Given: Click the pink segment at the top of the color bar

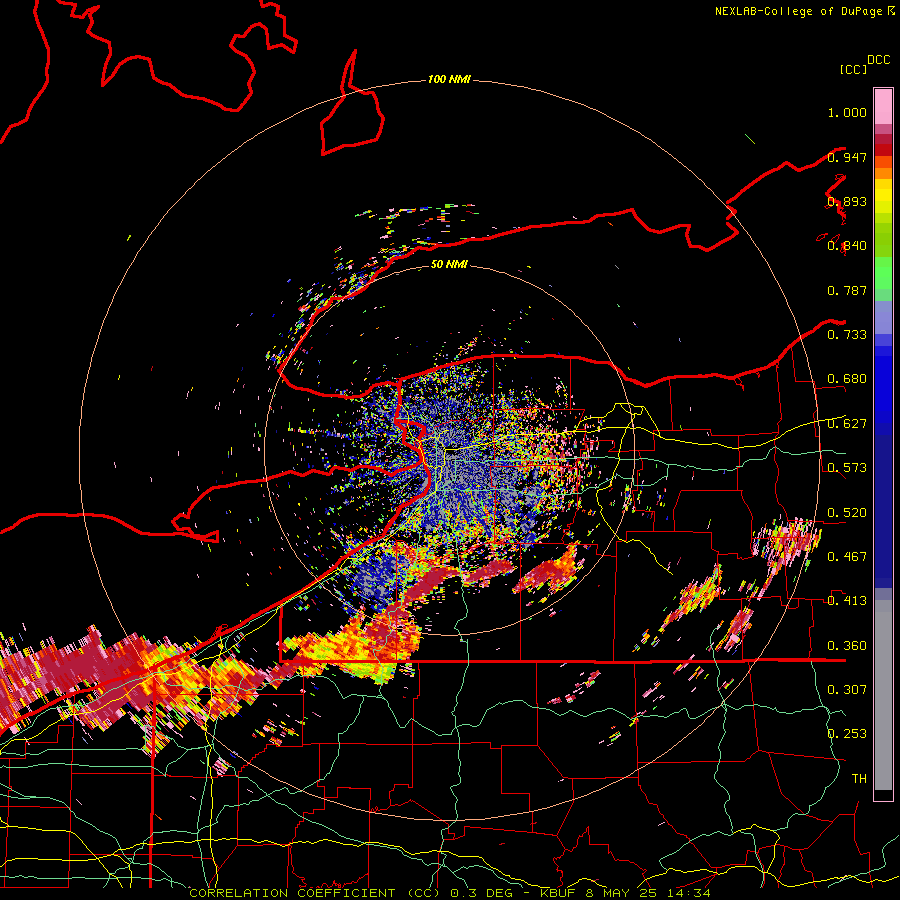Looking at the screenshot, I should click(x=883, y=107).
